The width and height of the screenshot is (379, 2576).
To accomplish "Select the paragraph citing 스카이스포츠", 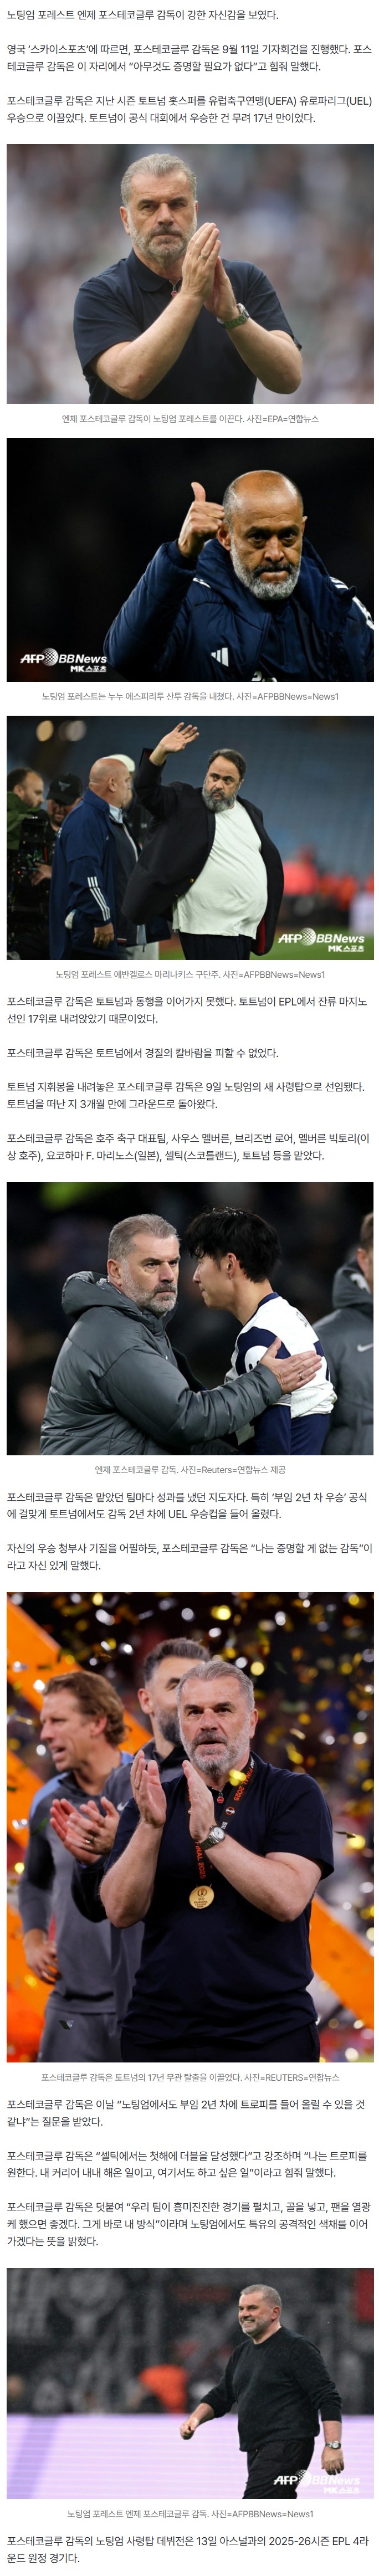I will click(x=190, y=58).
